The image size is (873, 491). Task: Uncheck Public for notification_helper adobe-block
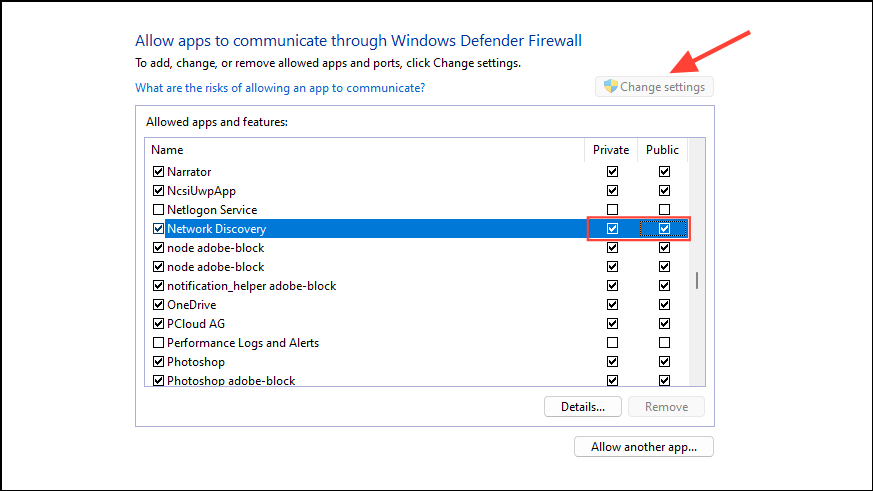click(x=664, y=286)
